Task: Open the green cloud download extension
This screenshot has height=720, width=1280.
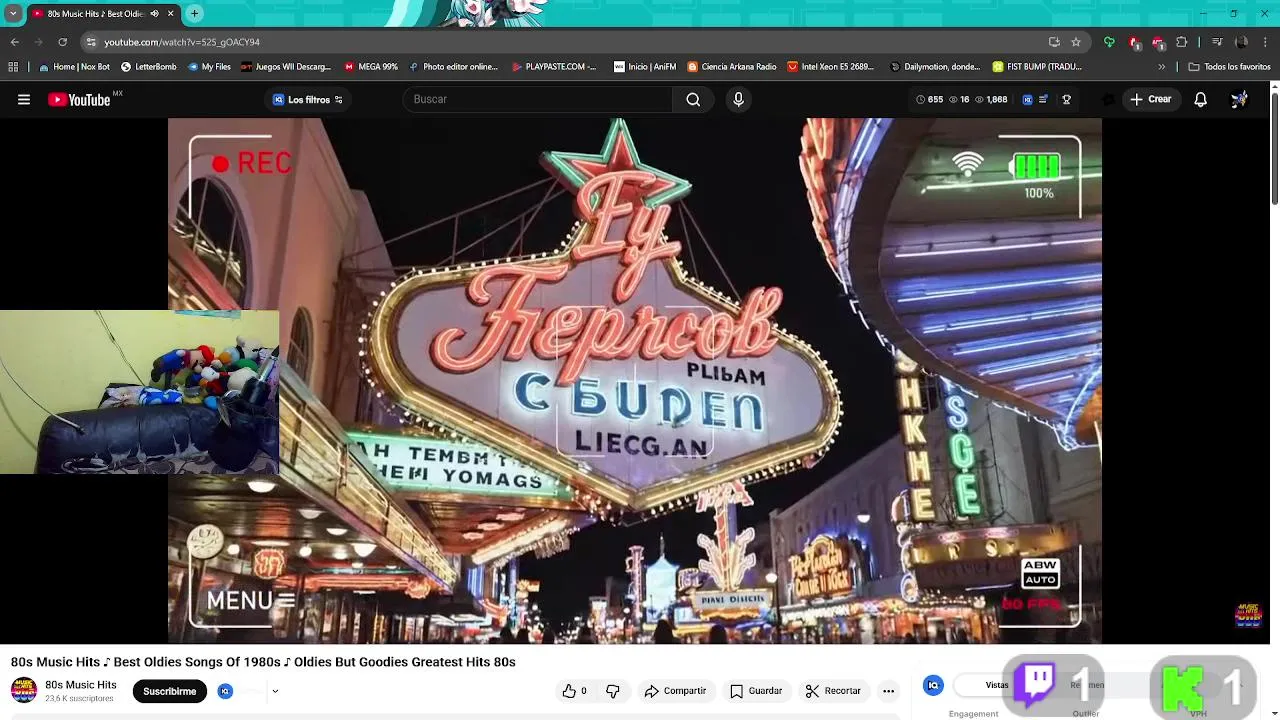Action: click(1109, 42)
